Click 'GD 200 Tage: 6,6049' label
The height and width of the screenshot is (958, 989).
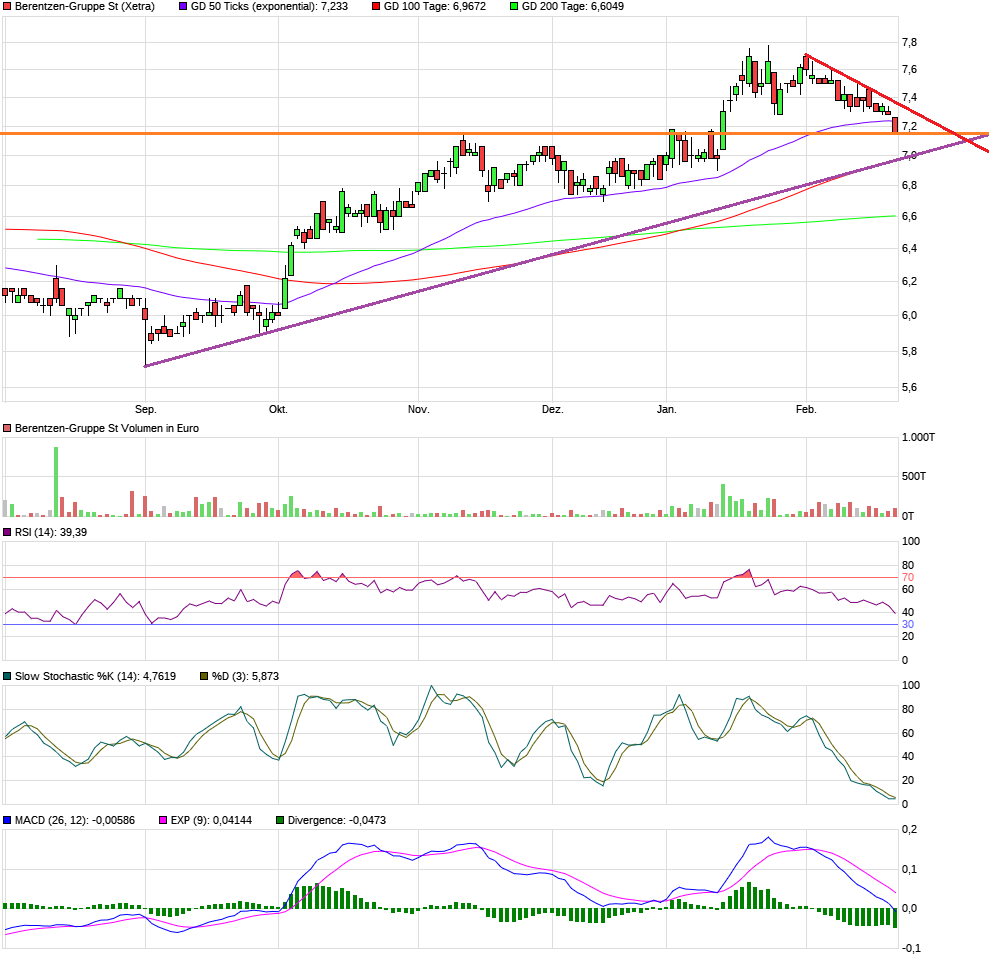[x=573, y=6]
